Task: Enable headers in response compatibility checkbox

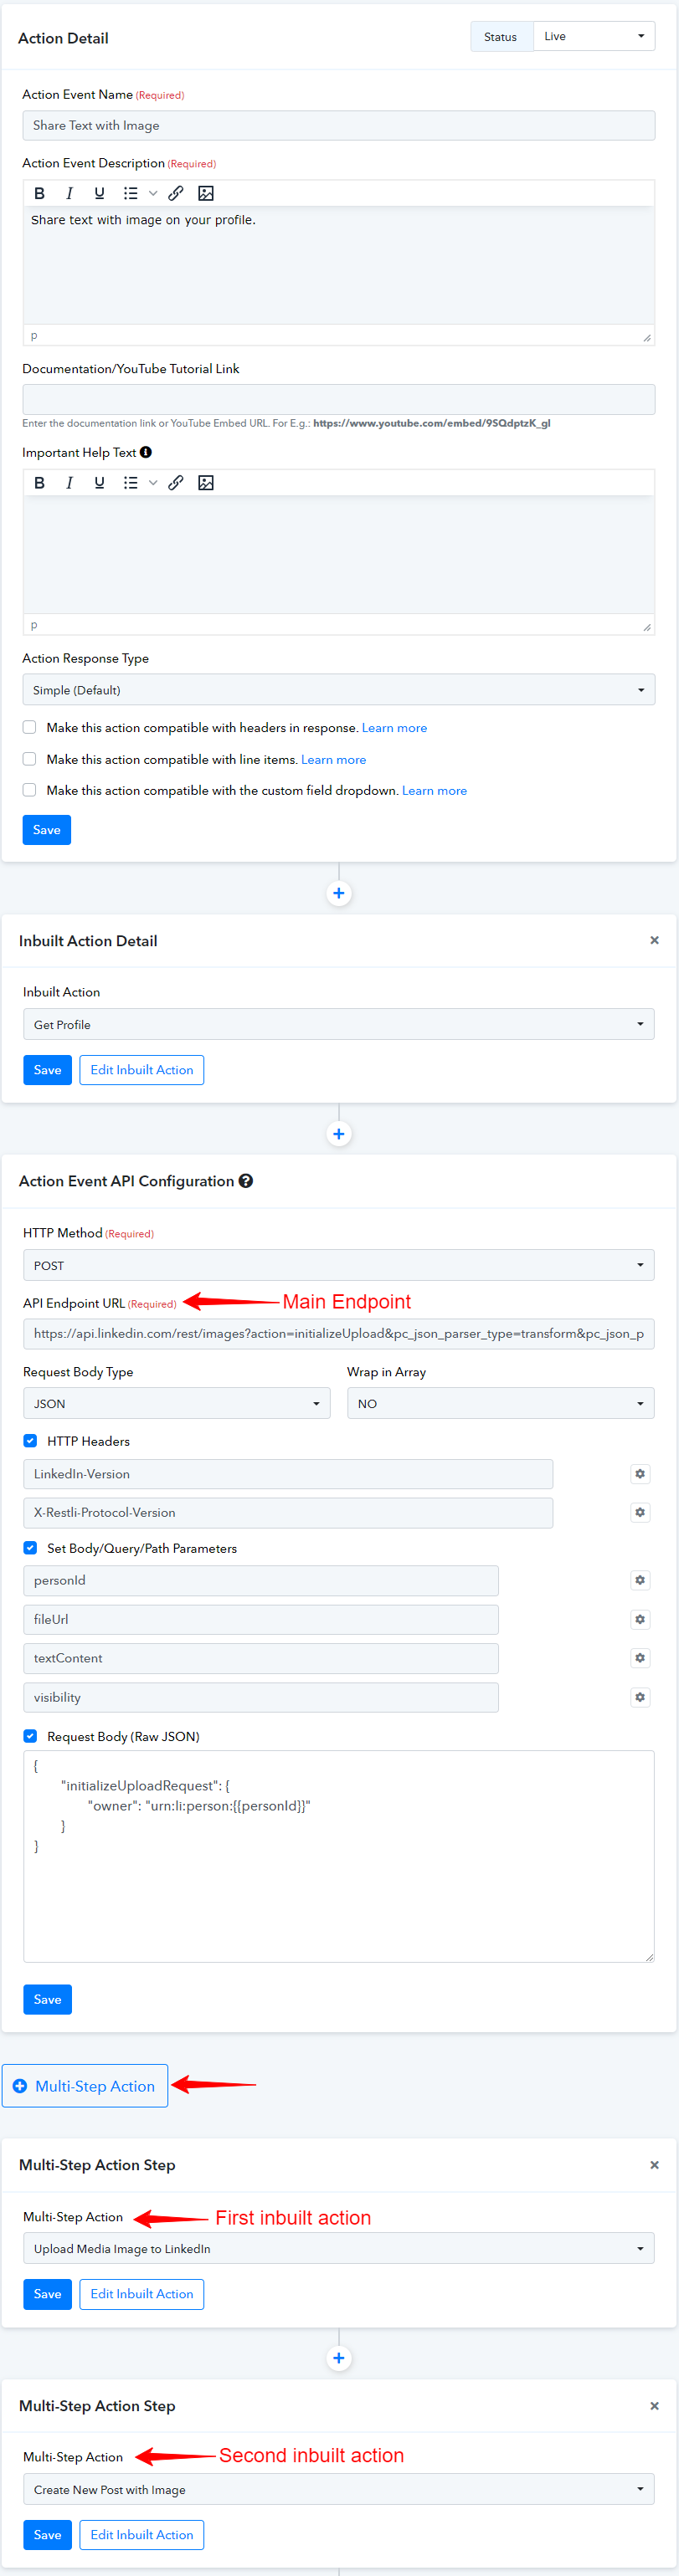Action: pos(30,727)
